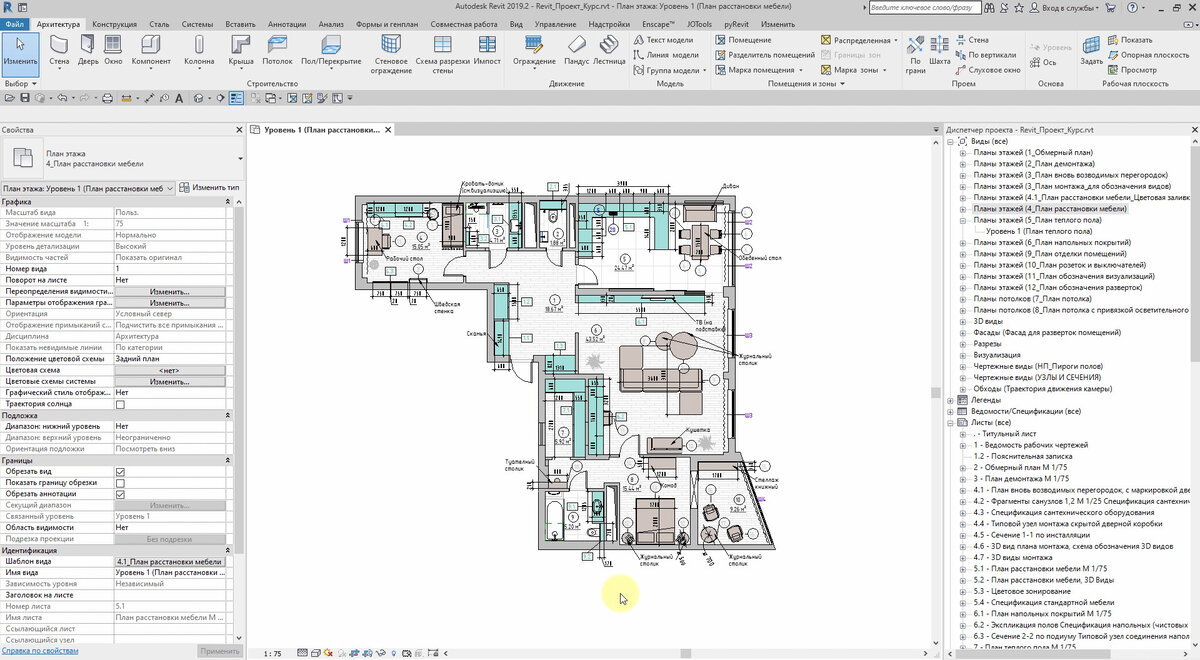The height and width of the screenshot is (660, 1200).
Task: Expand the Ведомости/Спецификации (все) node
Action: pyautogui.click(x=950, y=411)
